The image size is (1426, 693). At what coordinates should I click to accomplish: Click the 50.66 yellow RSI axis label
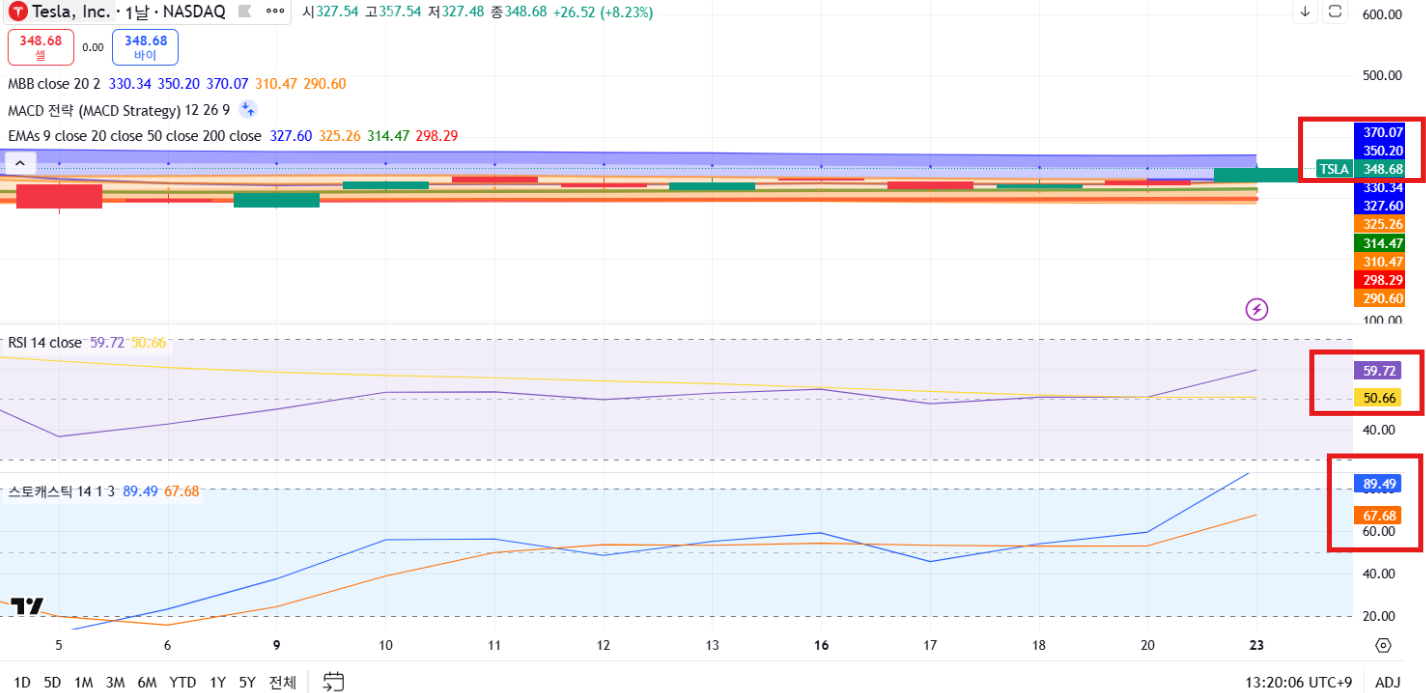(x=1376, y=398)
